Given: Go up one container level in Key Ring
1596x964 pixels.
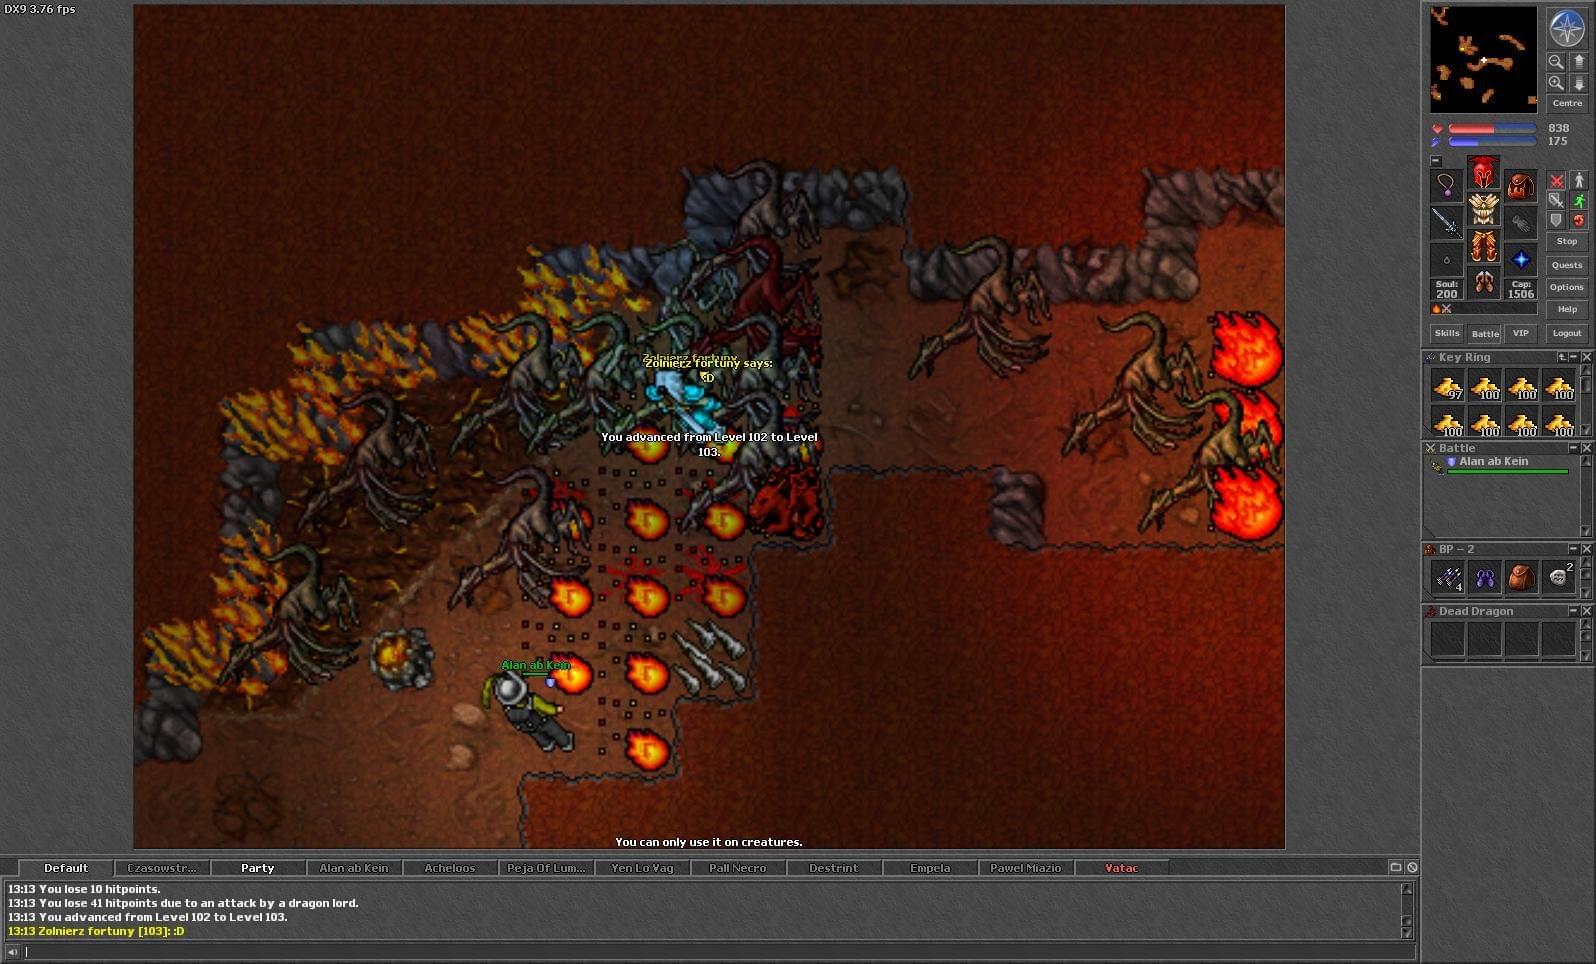Looking at the screenshot, I should click(x=1562, y=357).
